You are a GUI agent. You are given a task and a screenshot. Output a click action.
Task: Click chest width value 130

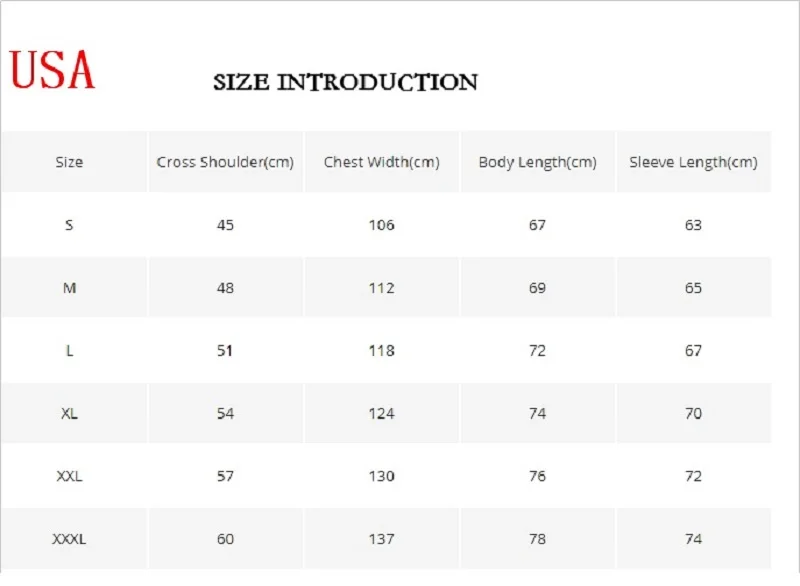pyautogui.click(x=382, y=476)
